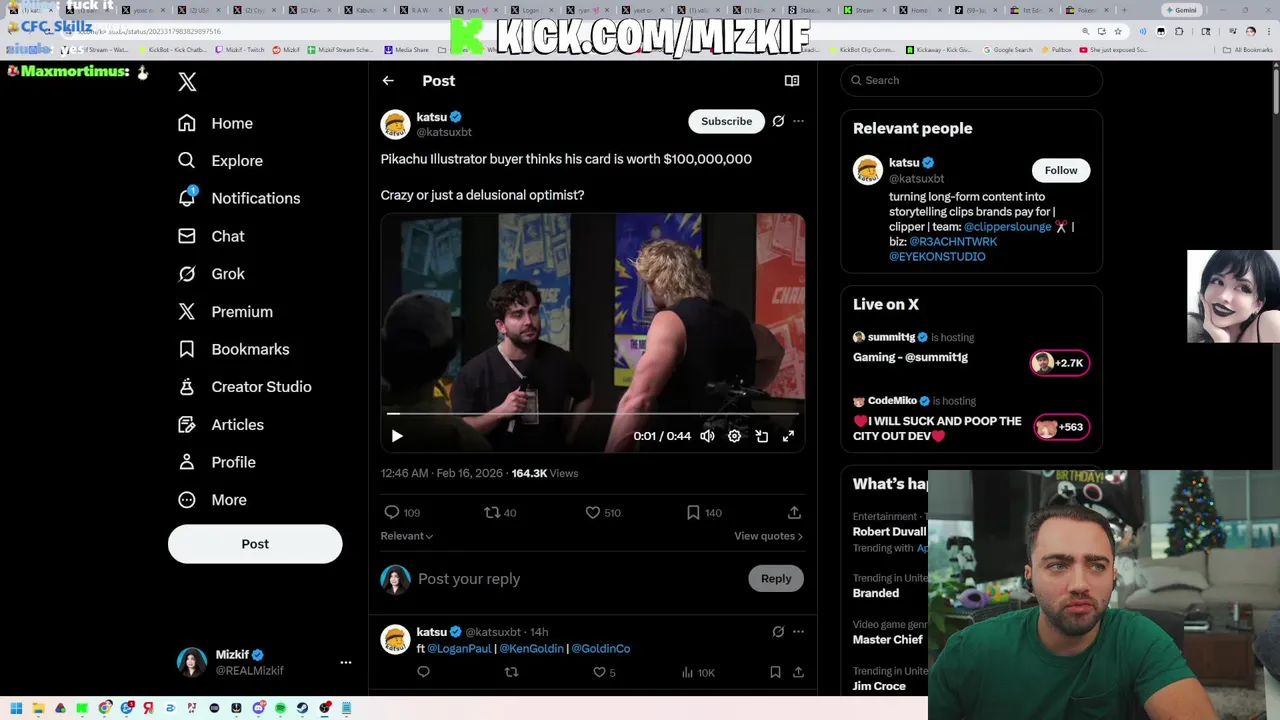Join summit1g live listeners +2.7K

(x=1060, y=363)
